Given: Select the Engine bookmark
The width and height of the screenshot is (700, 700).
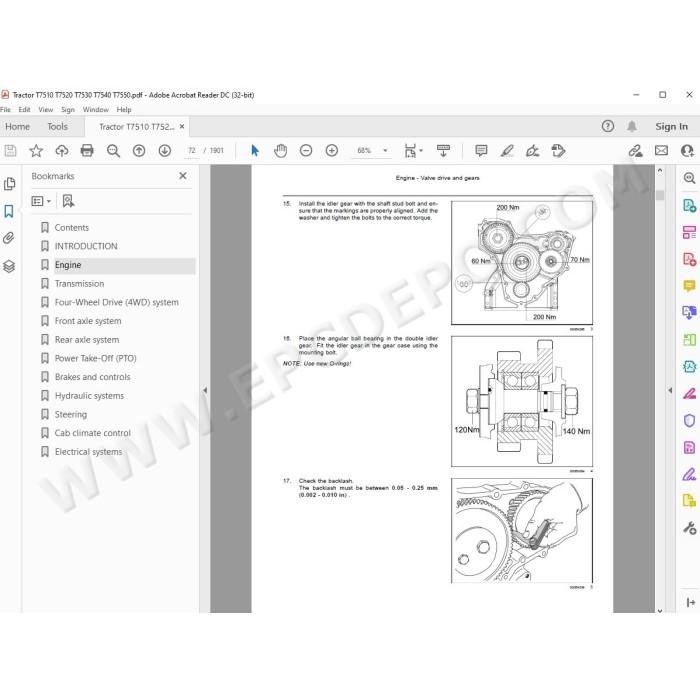Looking at the screenshot, I should coord(68,265).
